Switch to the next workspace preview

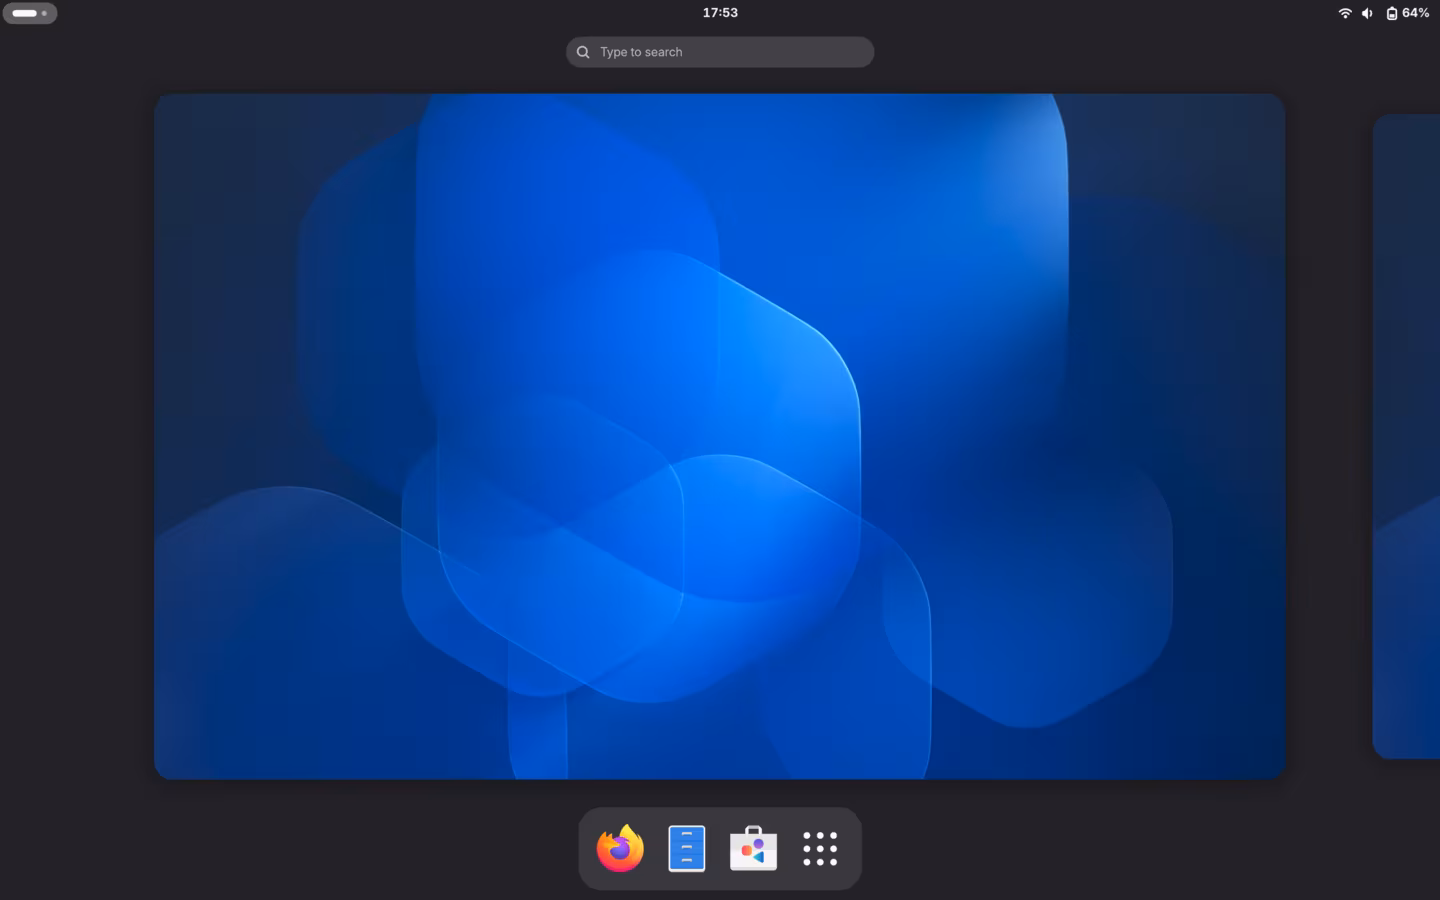click(1407, 436)
